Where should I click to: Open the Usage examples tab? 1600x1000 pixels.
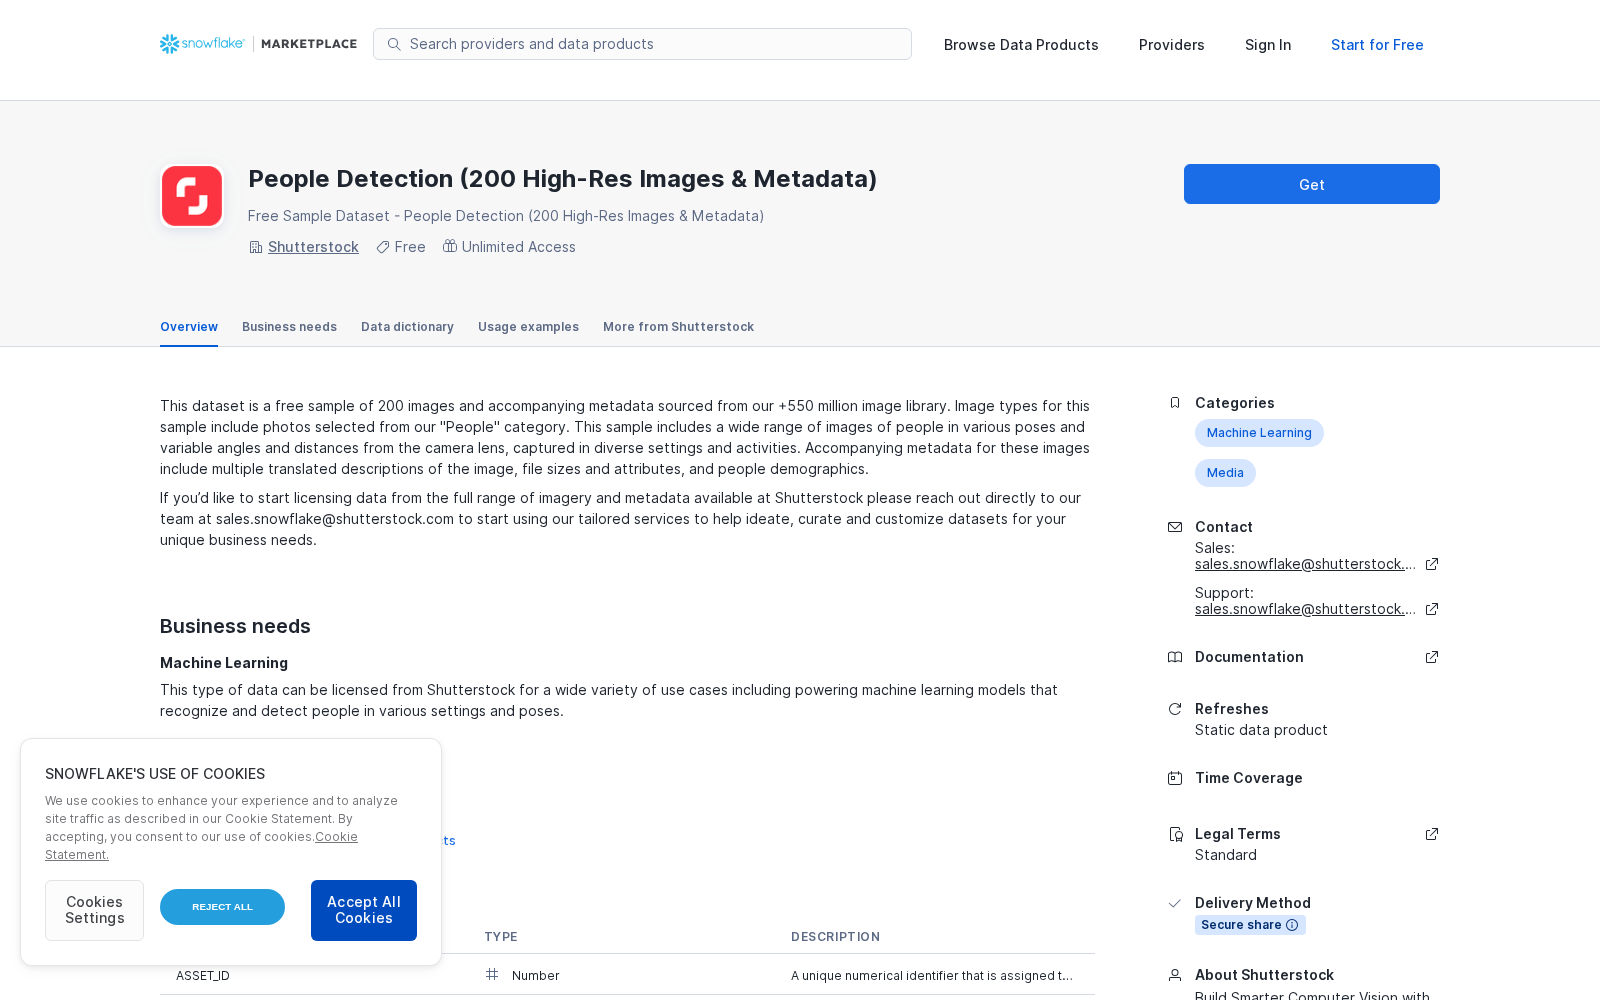[x=528, y=327]
